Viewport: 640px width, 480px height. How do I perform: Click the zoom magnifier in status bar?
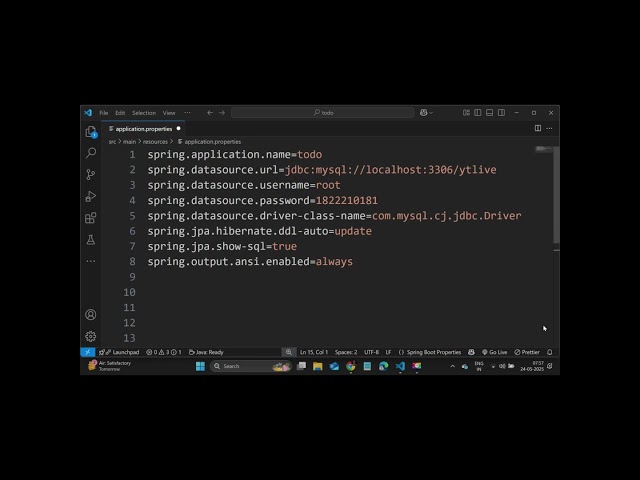pos(289,352)
